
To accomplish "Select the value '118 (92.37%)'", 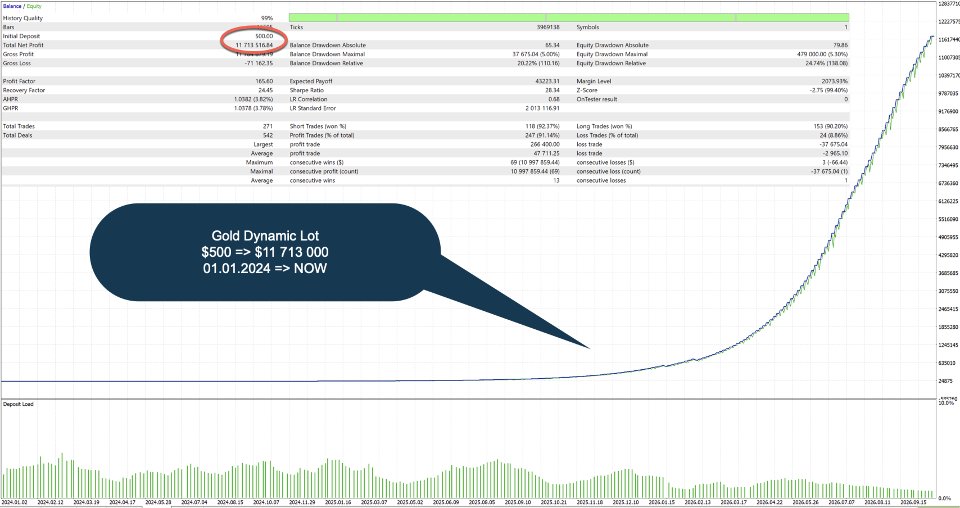I will [542, 126].
